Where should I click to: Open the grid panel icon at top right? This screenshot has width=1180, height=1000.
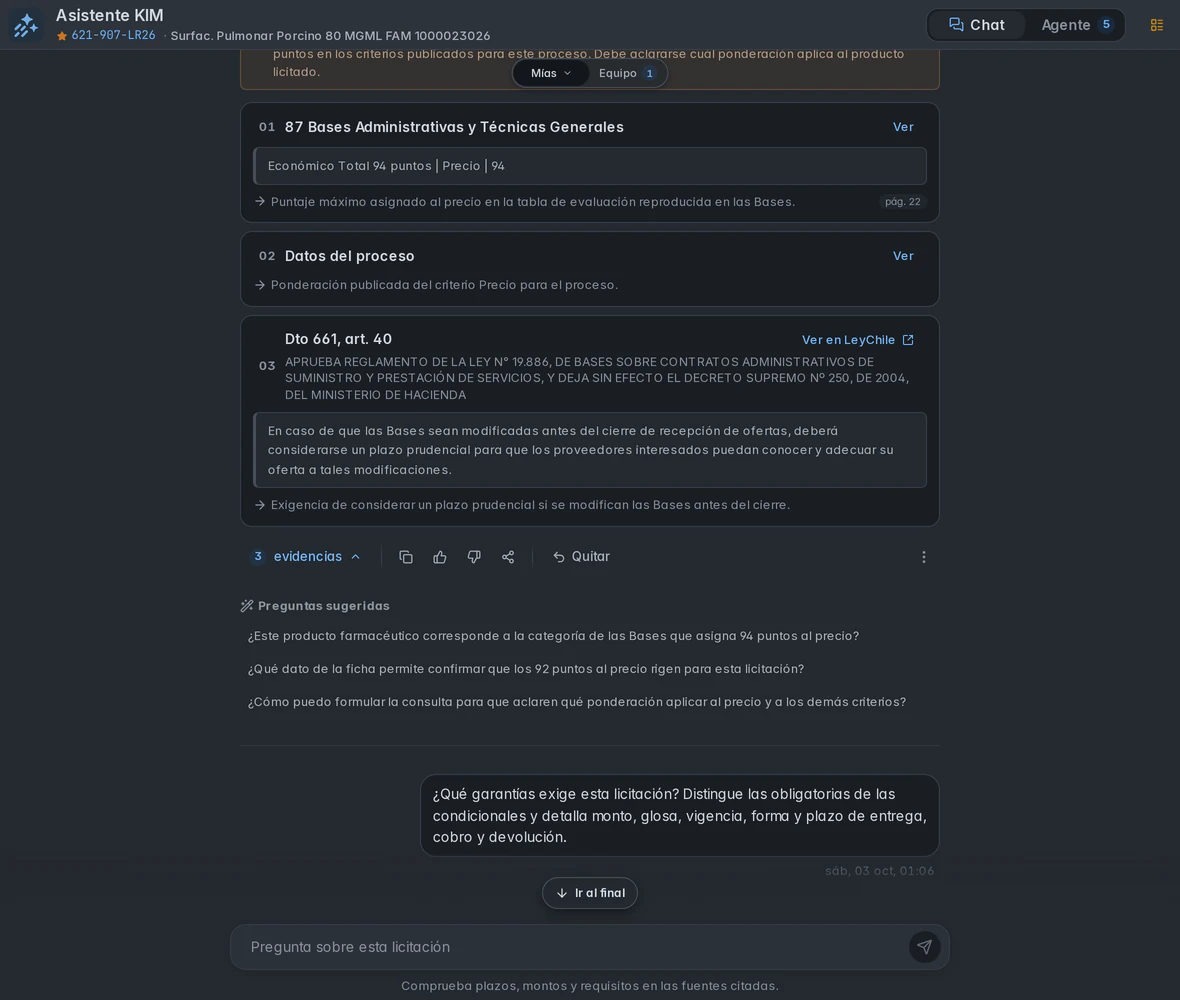(1157, 25)
